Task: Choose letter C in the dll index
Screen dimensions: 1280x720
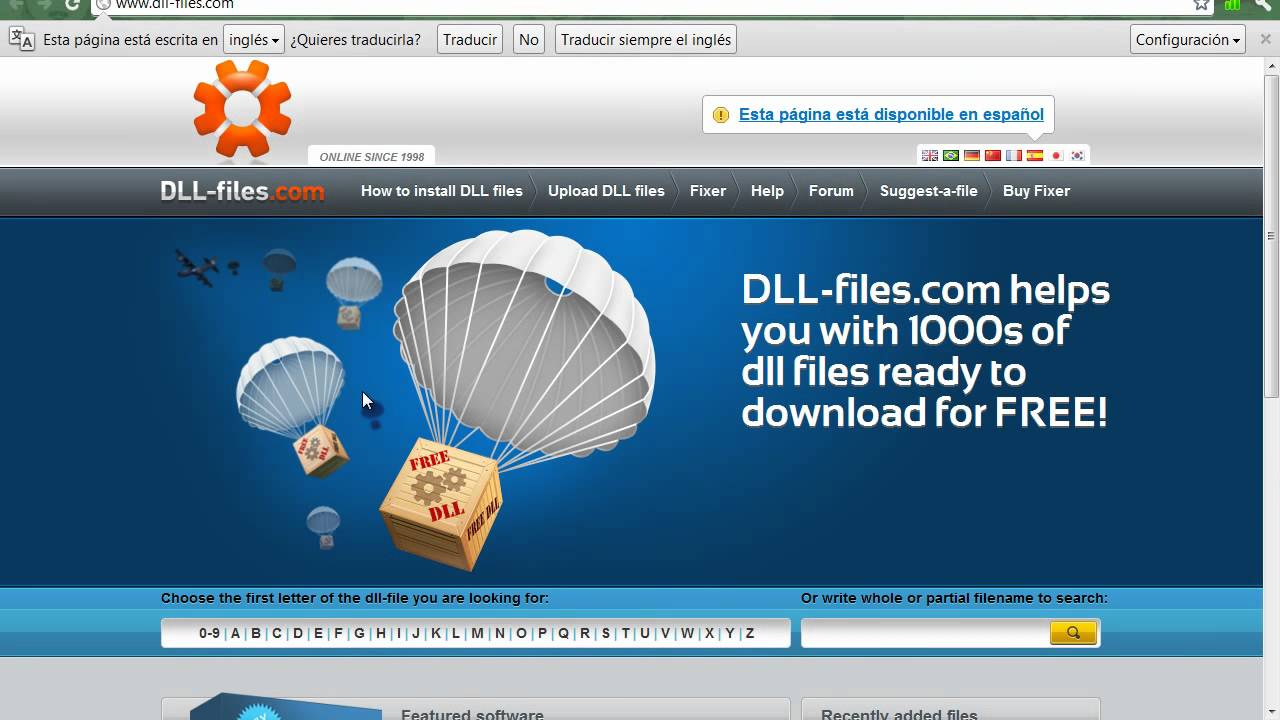Action: [277, 633]
